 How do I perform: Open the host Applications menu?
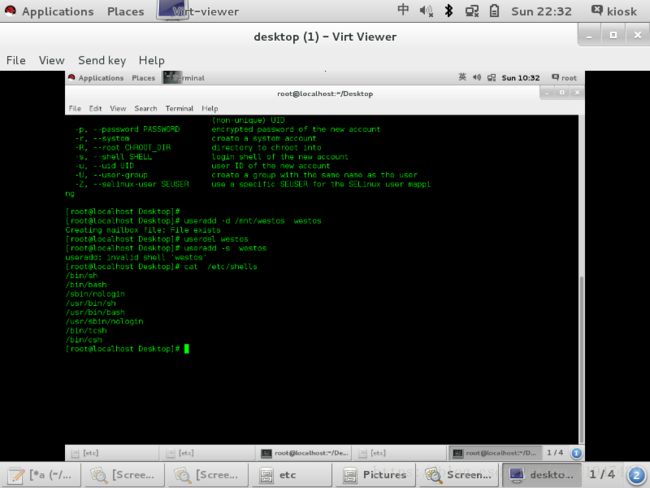58,11
